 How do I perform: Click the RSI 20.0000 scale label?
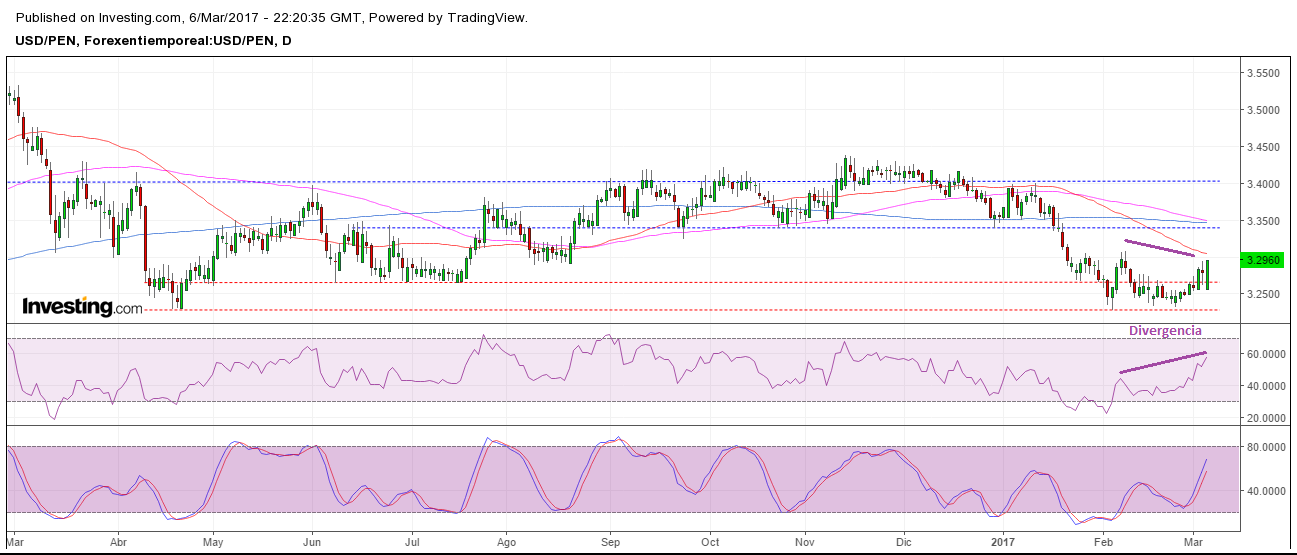point(1264,418)
